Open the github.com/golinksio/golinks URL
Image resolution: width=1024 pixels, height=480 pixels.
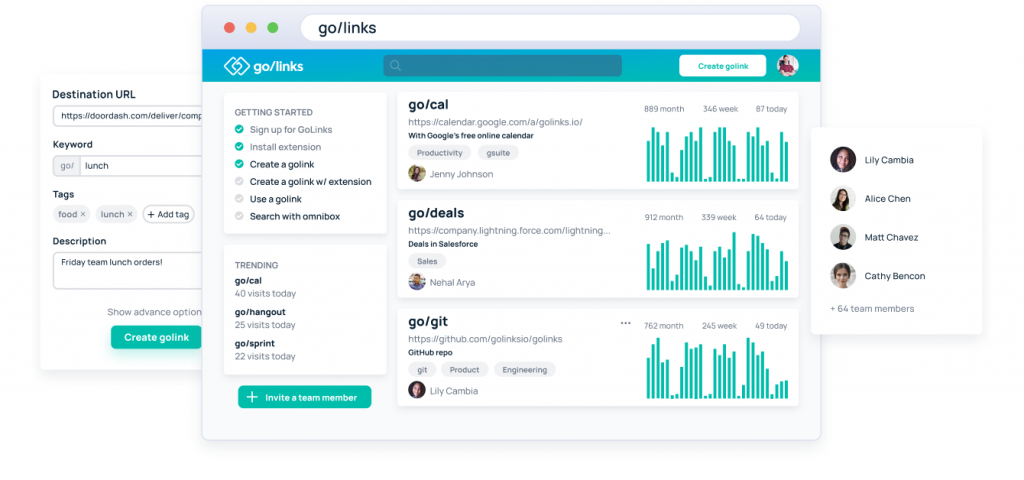pyautogui.click(x=485, y=339)
